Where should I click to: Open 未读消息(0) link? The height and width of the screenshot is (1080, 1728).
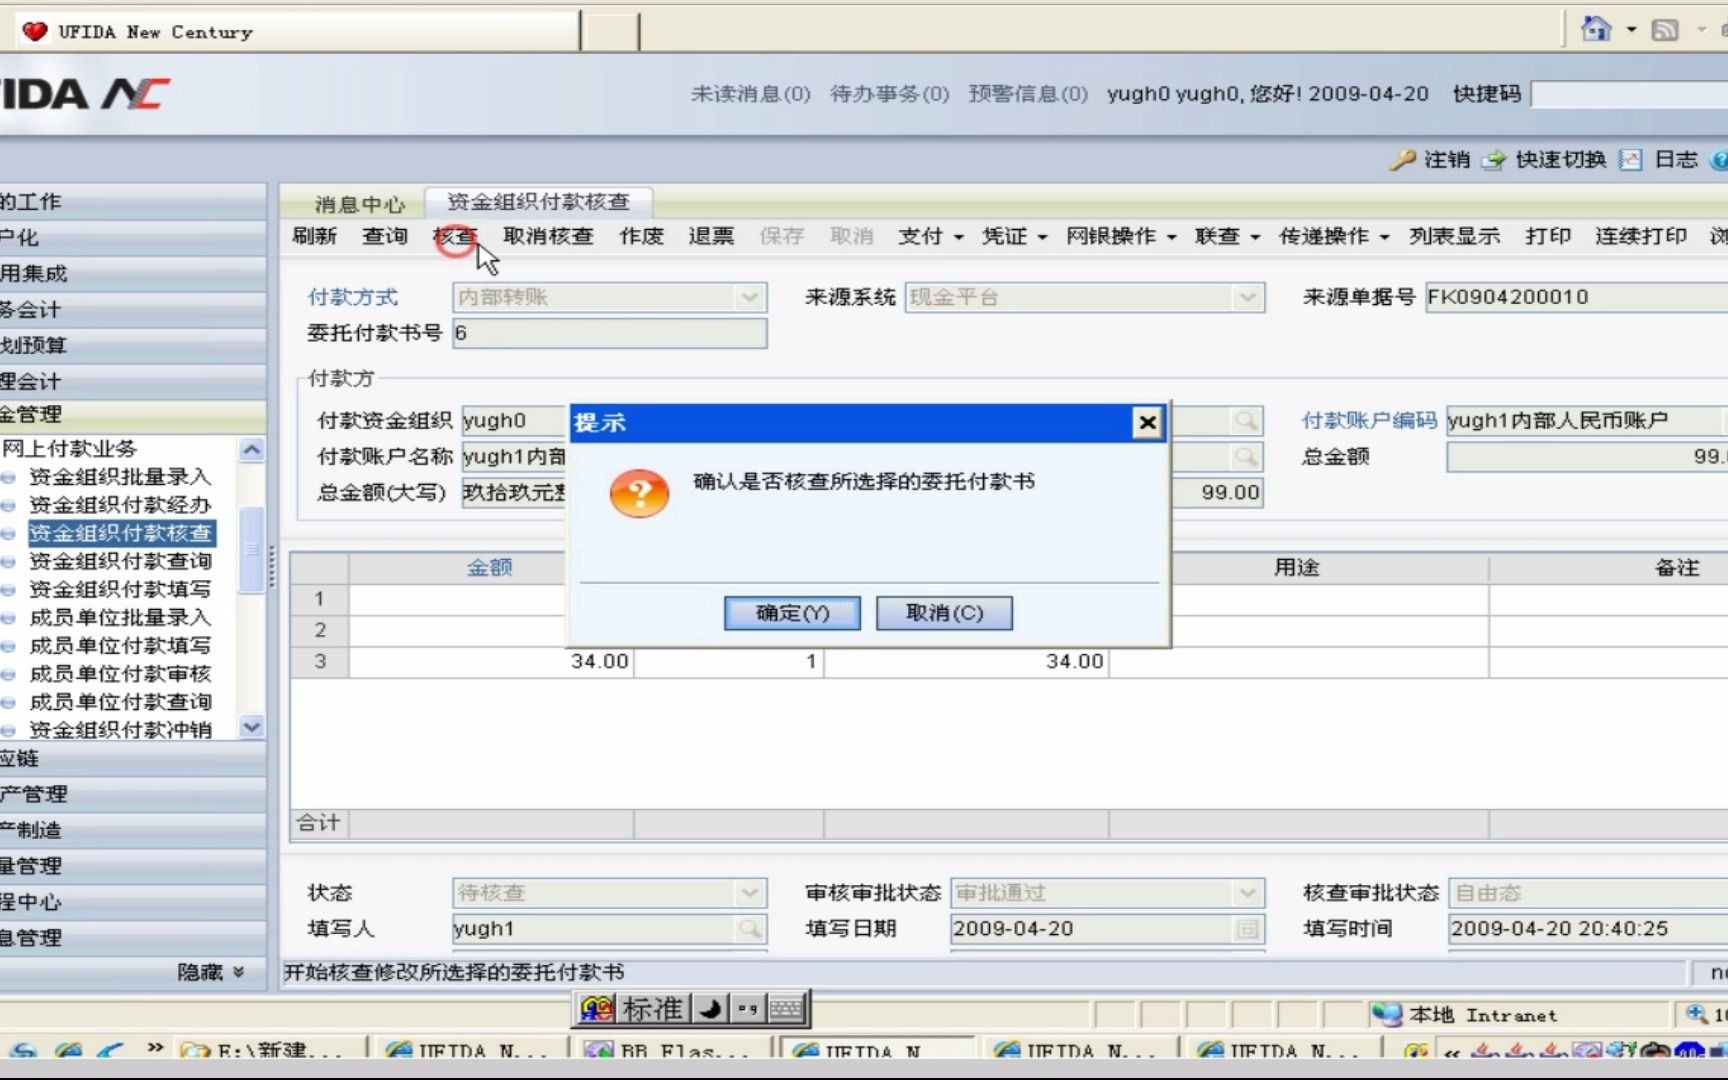pyautogui.click(x=750, y=94)
